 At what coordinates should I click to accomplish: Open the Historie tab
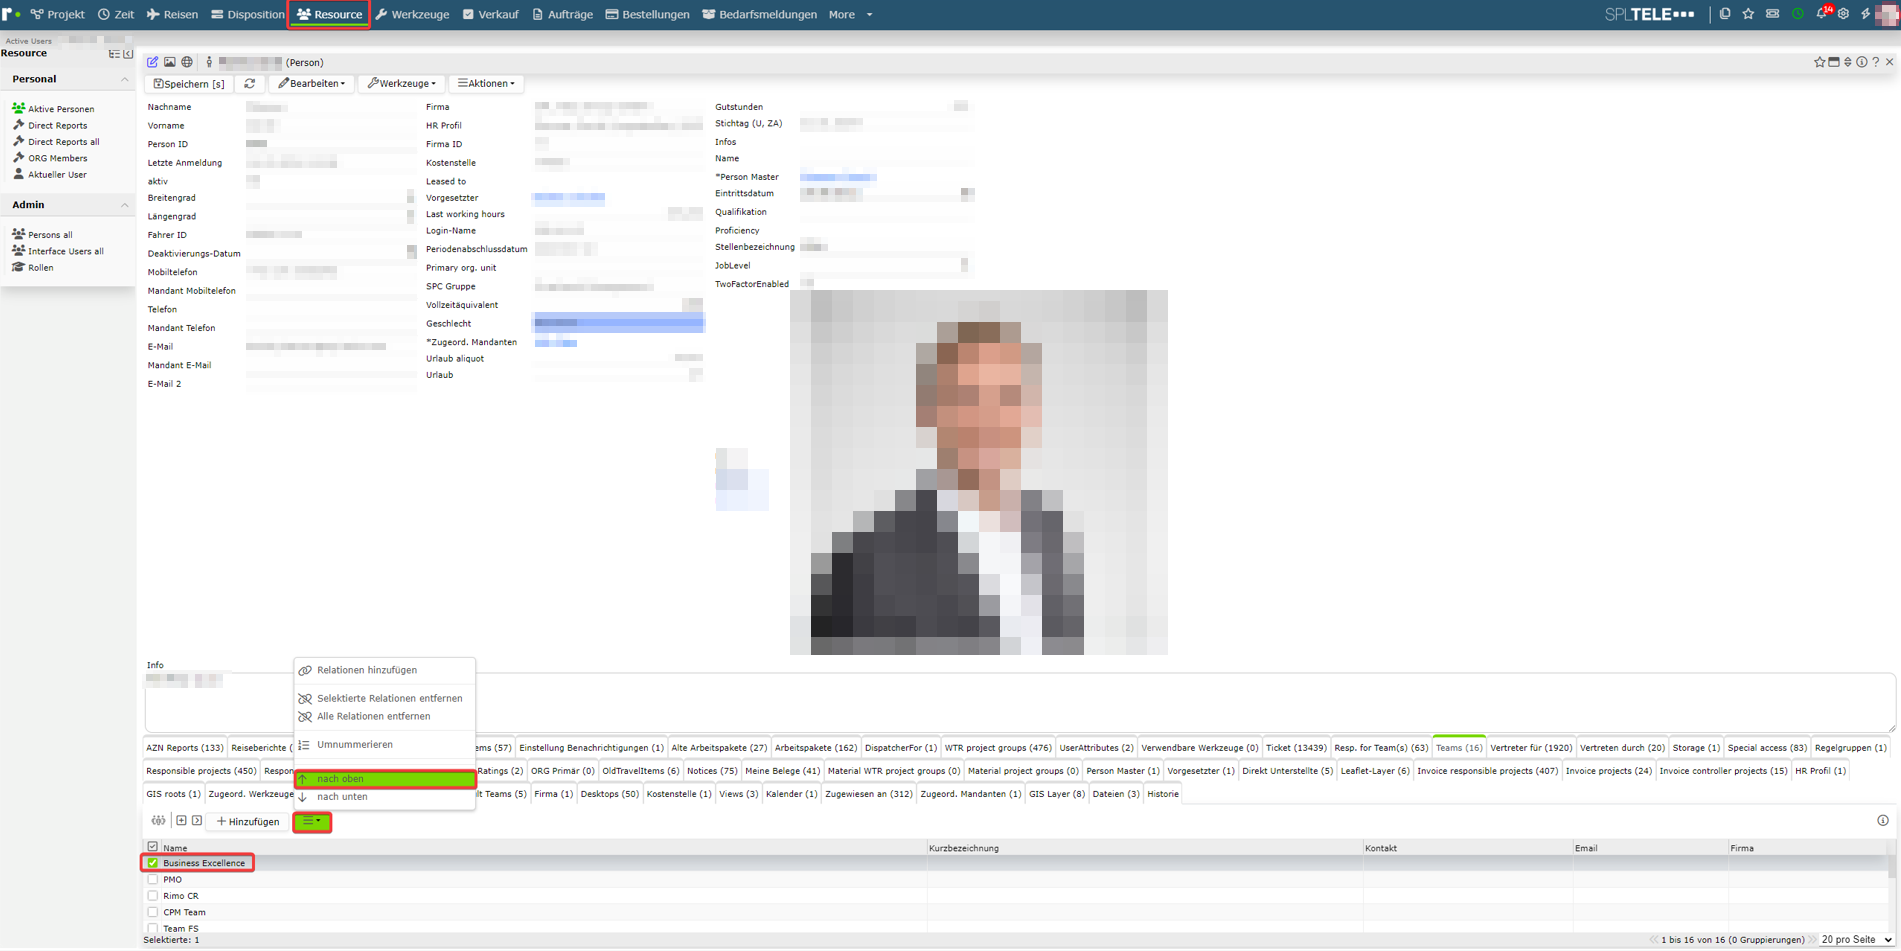tap(1163, 794)
